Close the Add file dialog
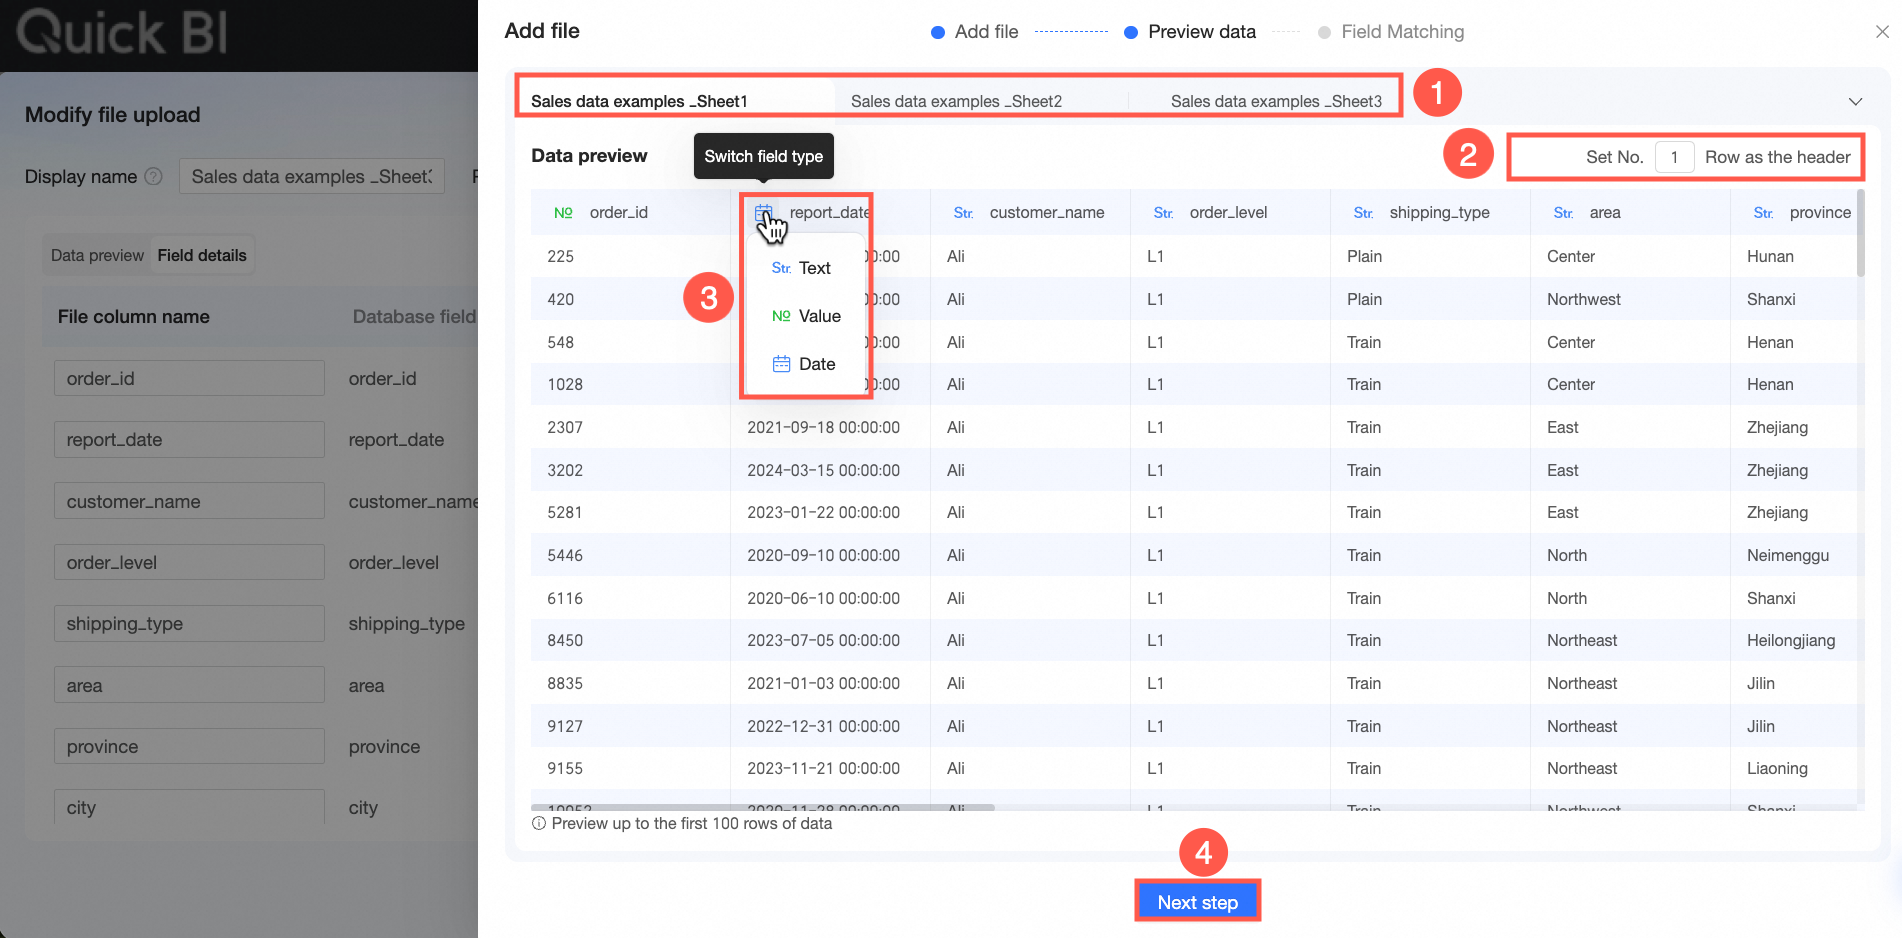Screen dimensions: 1902x938 (x=1882, y=32)
